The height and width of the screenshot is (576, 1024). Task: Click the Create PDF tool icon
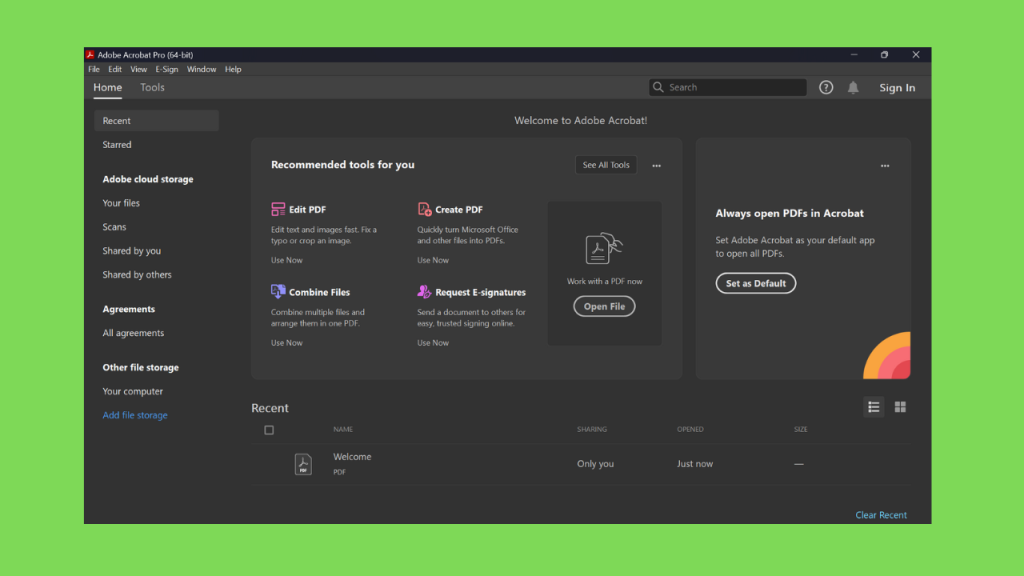[x=424, y=209]
